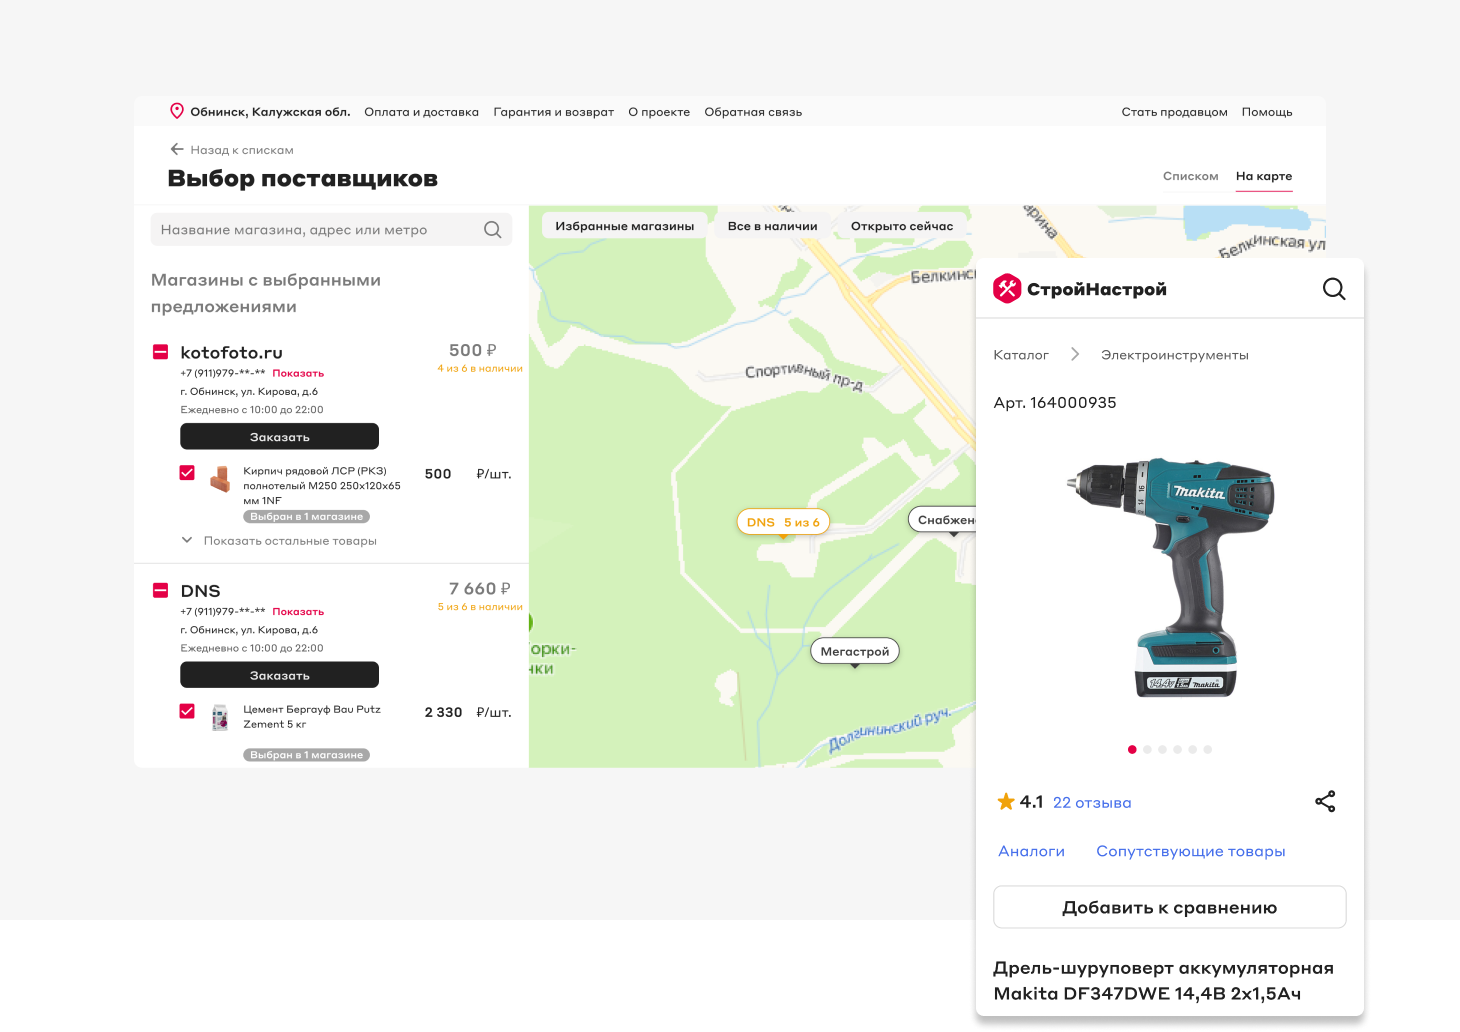
Task: Show the phone number for kotofoto.ru
Action: click(298, 373)
